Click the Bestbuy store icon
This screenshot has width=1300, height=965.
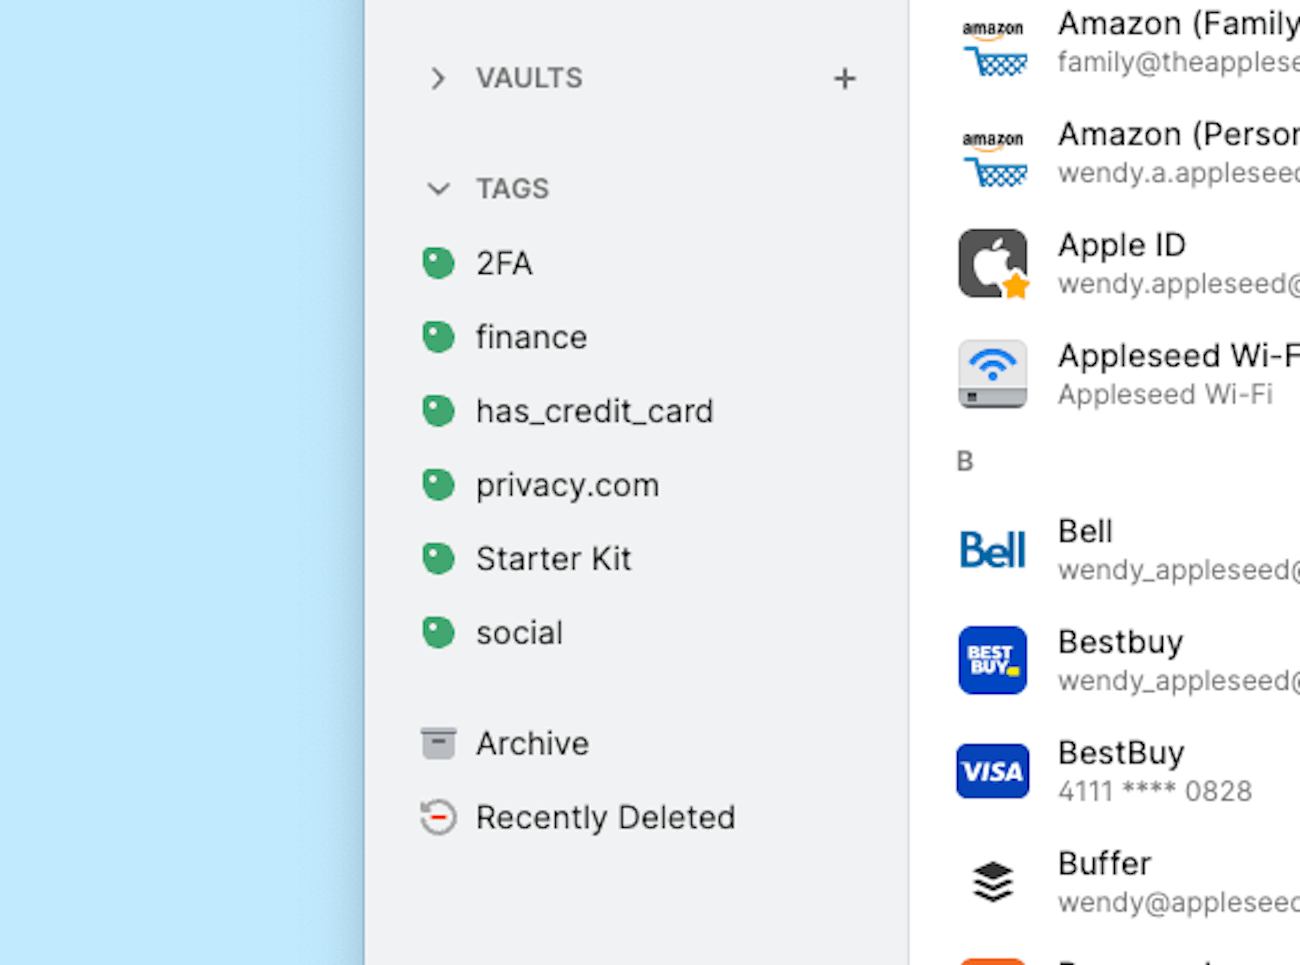coord(992,660)
